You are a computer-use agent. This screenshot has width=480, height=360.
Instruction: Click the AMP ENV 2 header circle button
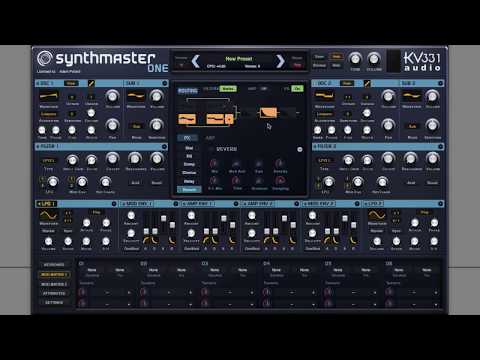297,203
